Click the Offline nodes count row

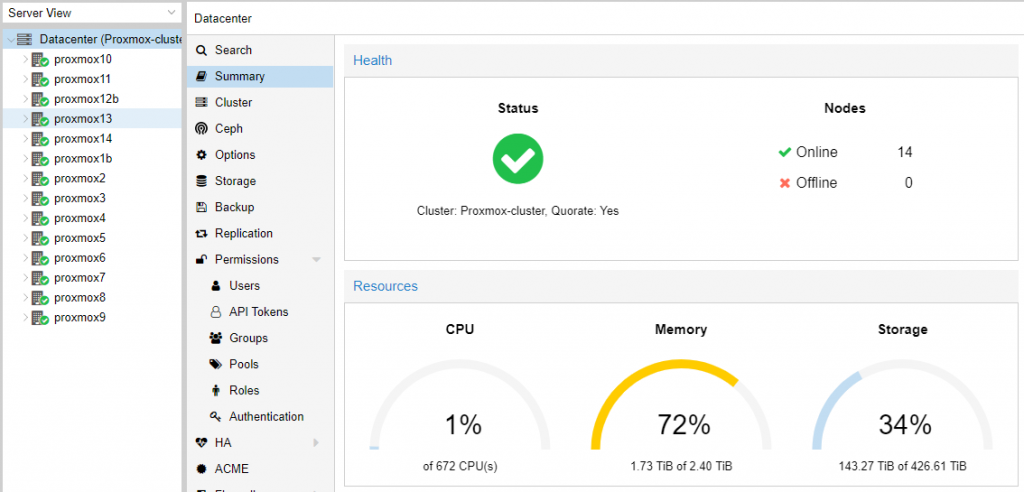[x=845, y=183]
